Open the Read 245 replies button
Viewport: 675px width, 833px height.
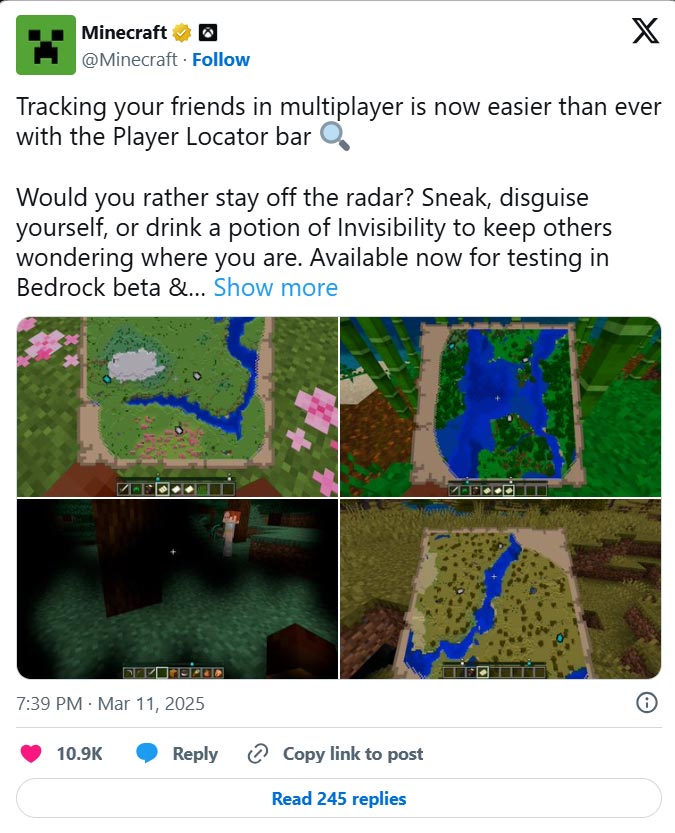pos(339,798)
